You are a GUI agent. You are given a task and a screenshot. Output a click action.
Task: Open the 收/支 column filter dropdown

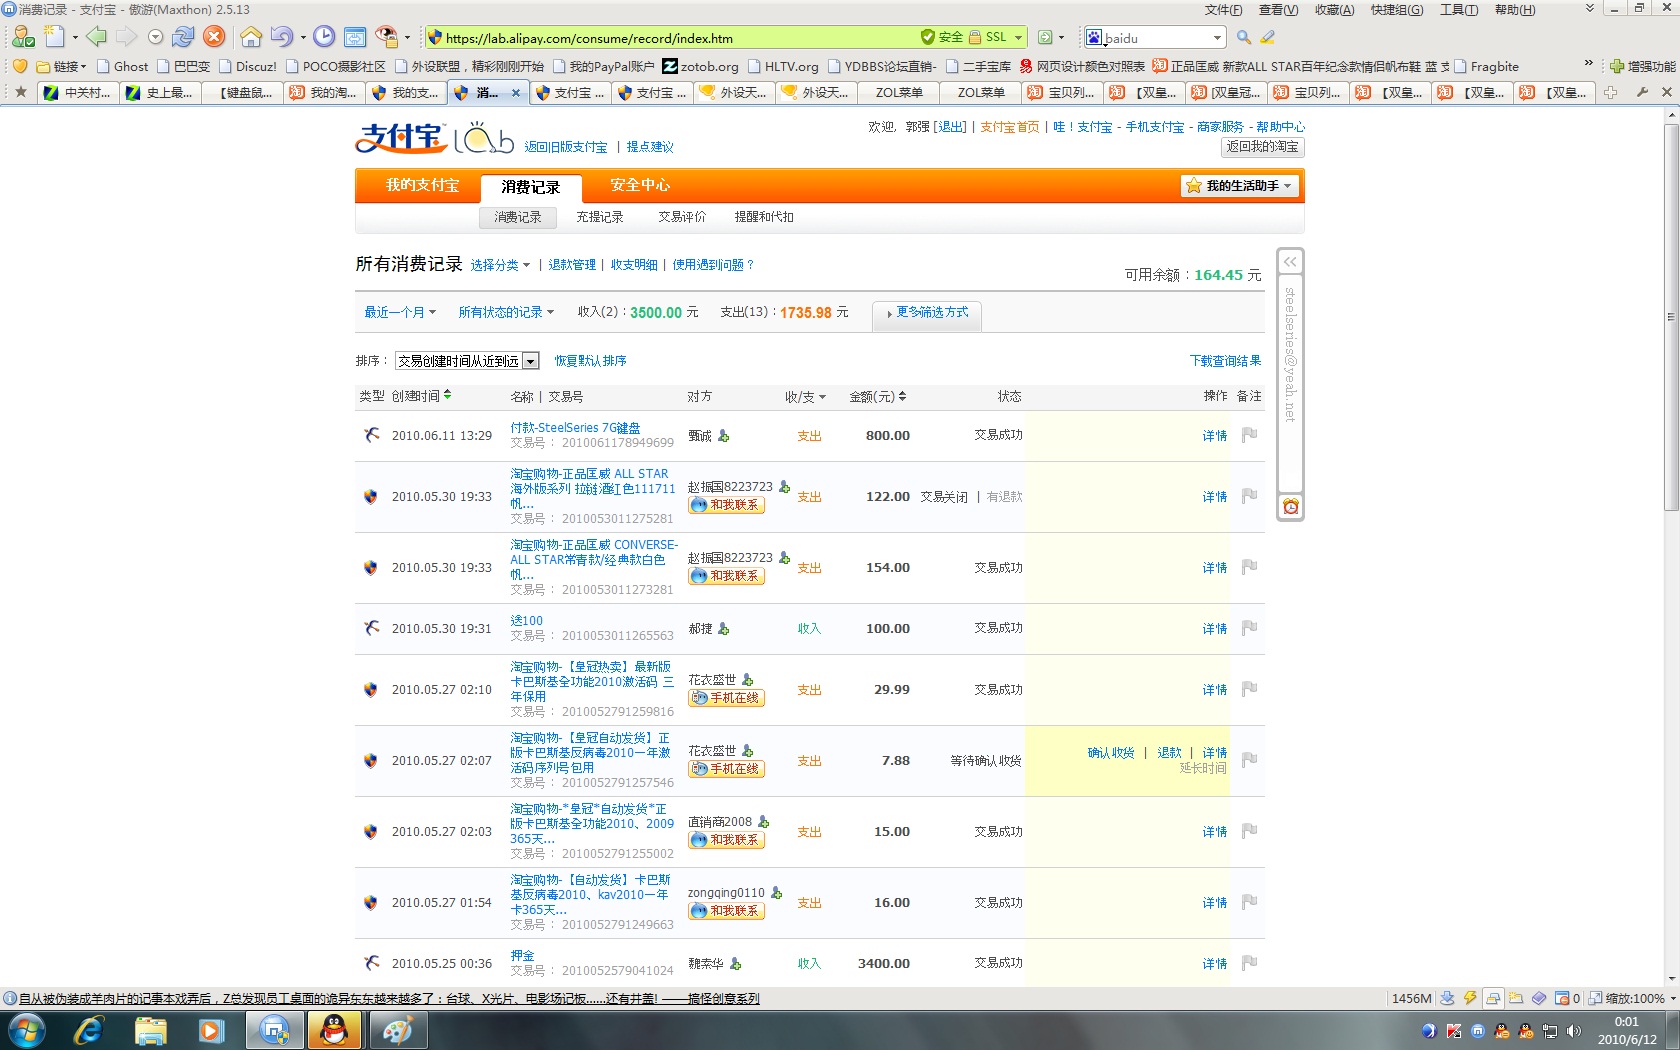click(806, 397)
